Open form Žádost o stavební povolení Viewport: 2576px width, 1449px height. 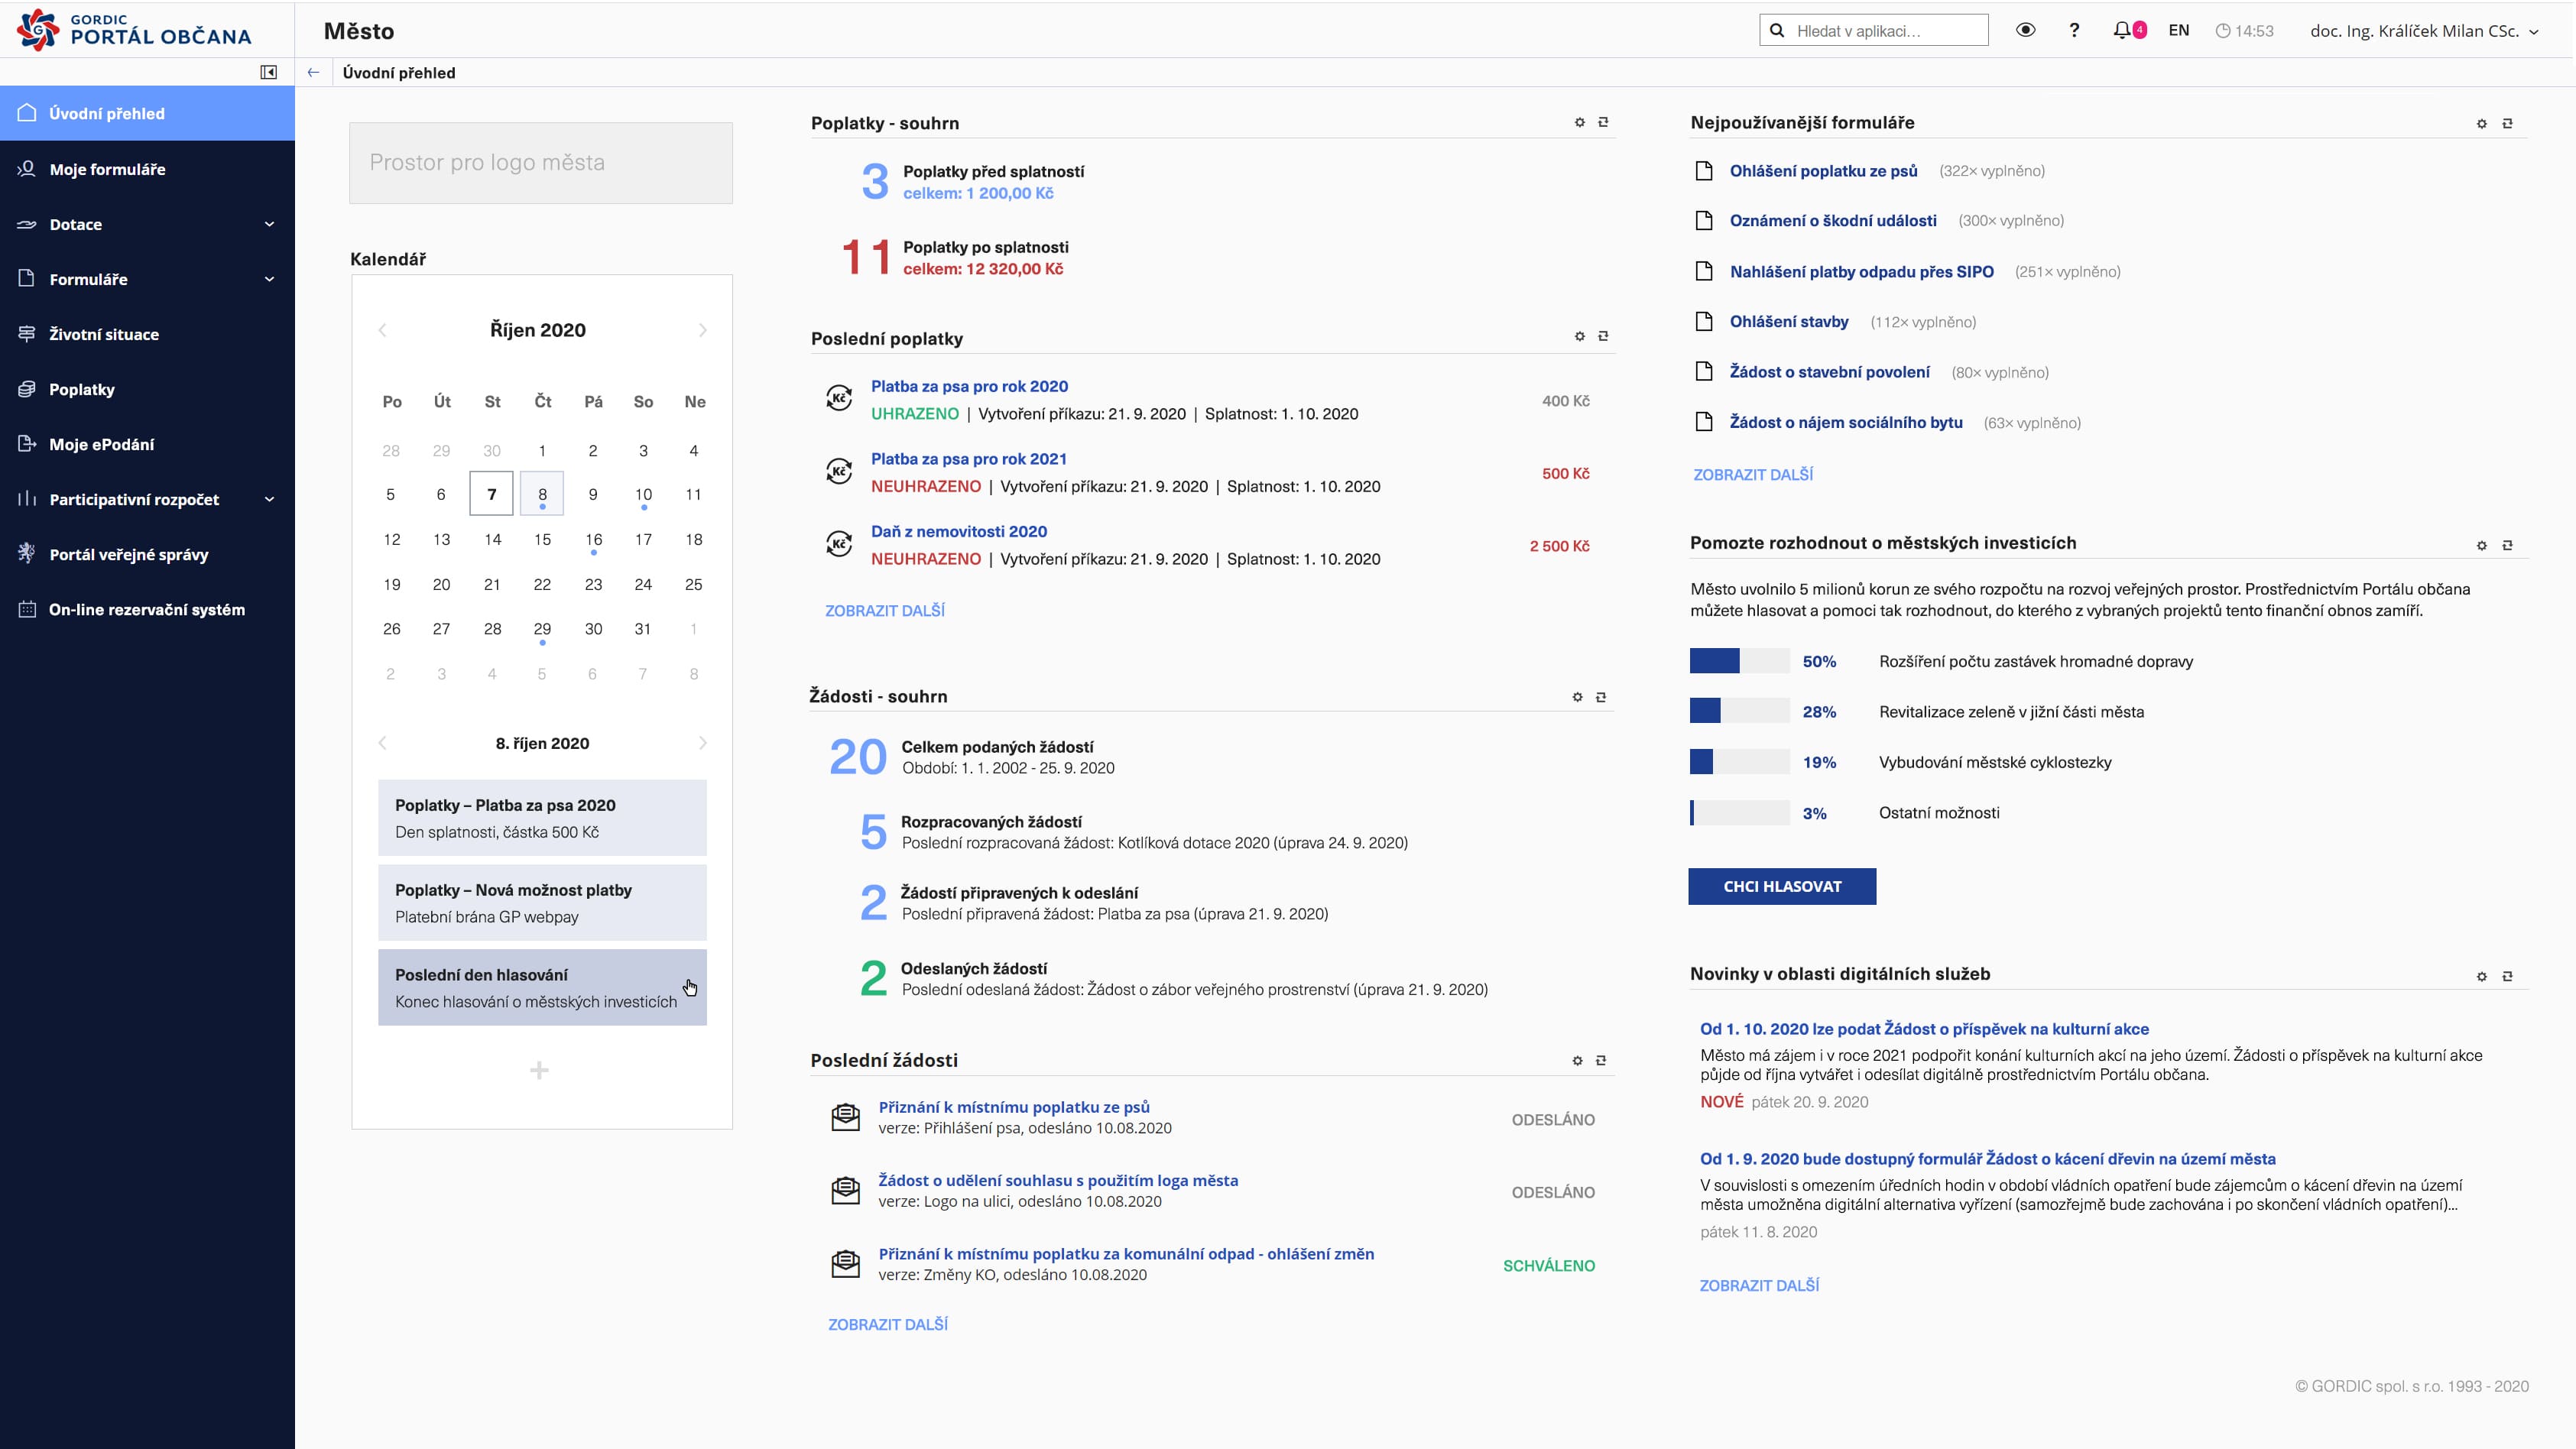(1830, 372)
